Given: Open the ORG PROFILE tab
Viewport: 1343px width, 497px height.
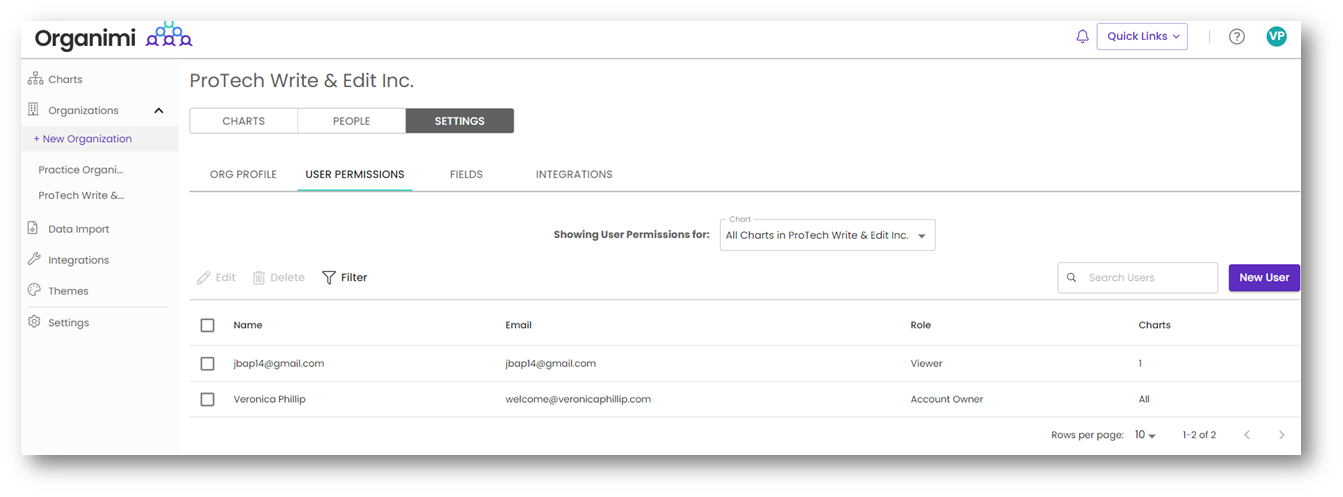Looking at the screenshot, I should (x=243, y=174).
